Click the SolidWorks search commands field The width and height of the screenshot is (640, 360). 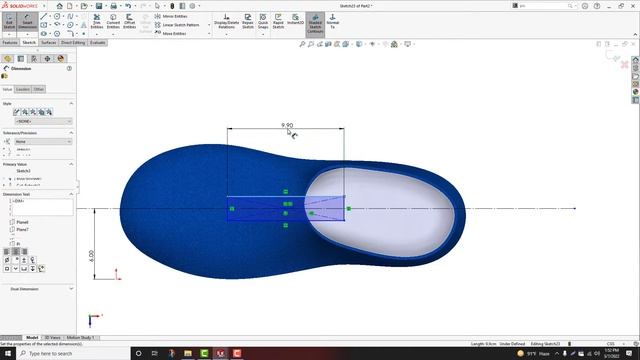pyautogui.click(x=544, y=6)
